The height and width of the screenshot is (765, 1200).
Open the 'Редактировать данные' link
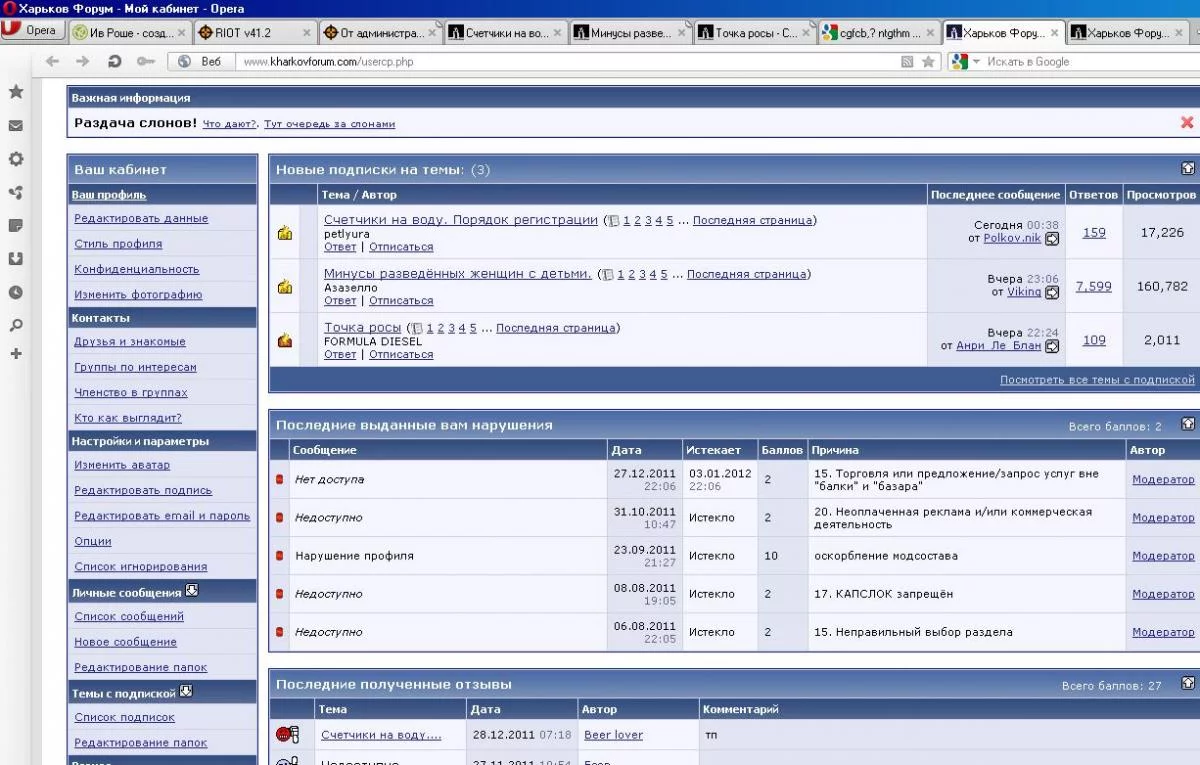tap(141, 218)
